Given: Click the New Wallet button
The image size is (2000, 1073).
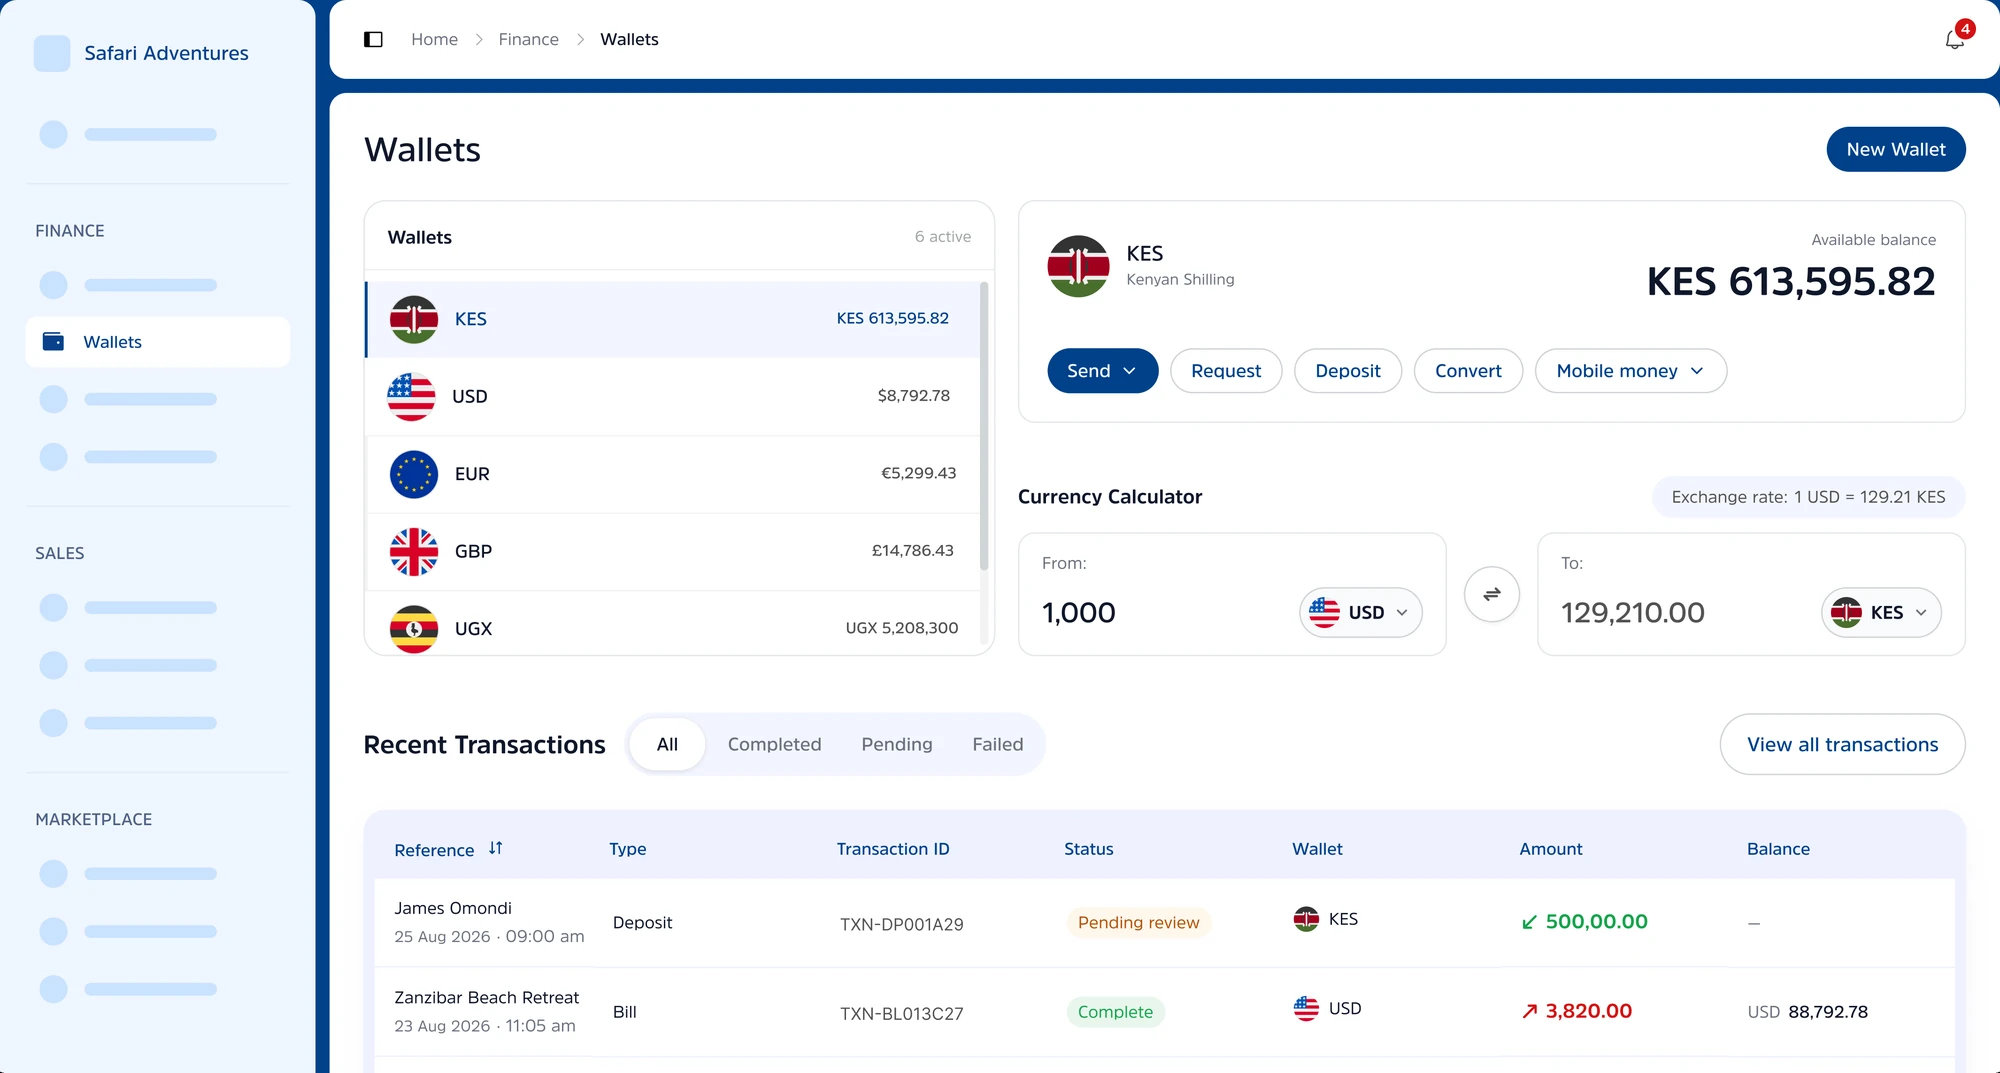Looking at the screenshot, I should coord(1895,149).
